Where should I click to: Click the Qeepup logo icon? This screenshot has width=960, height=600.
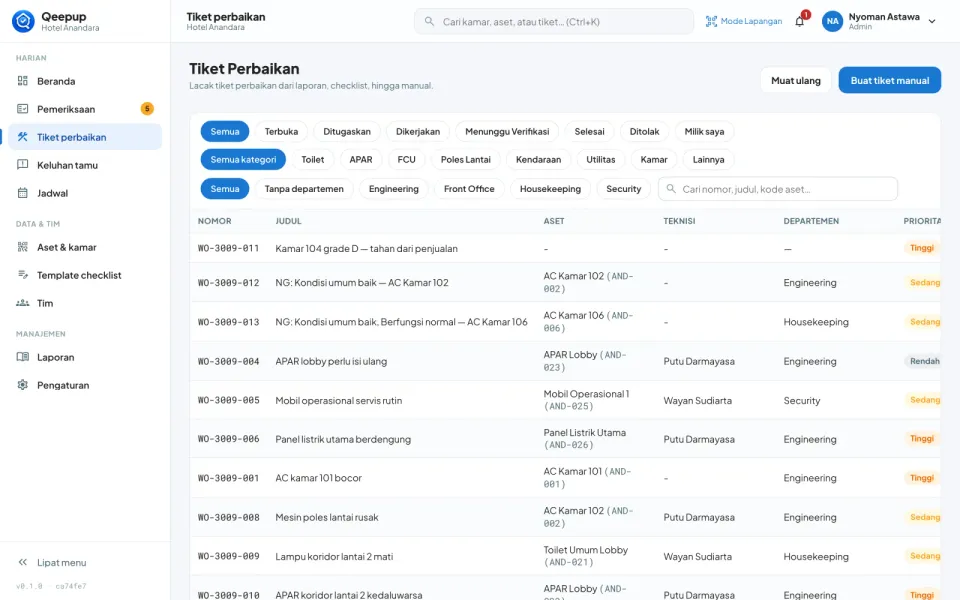pyautogui.click(x=23, y=21)
